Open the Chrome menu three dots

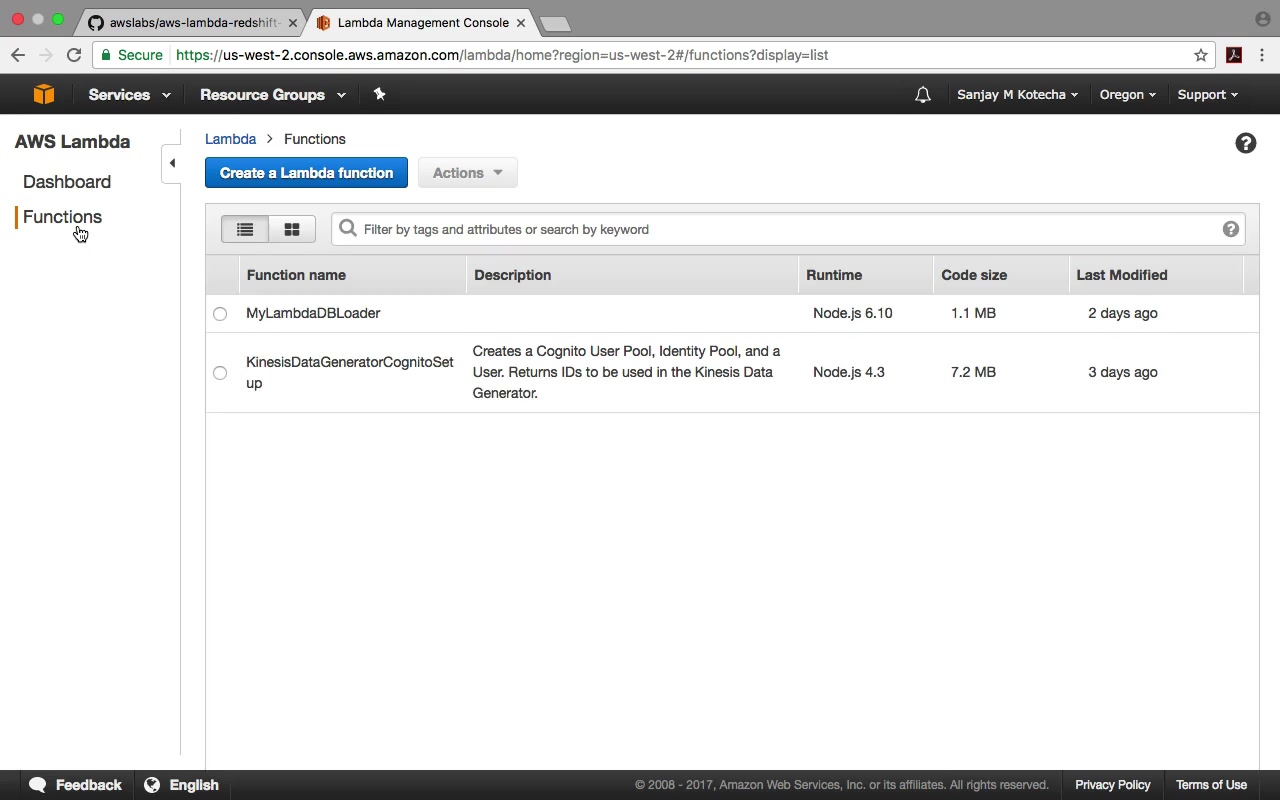click(x=1262, y=55)
